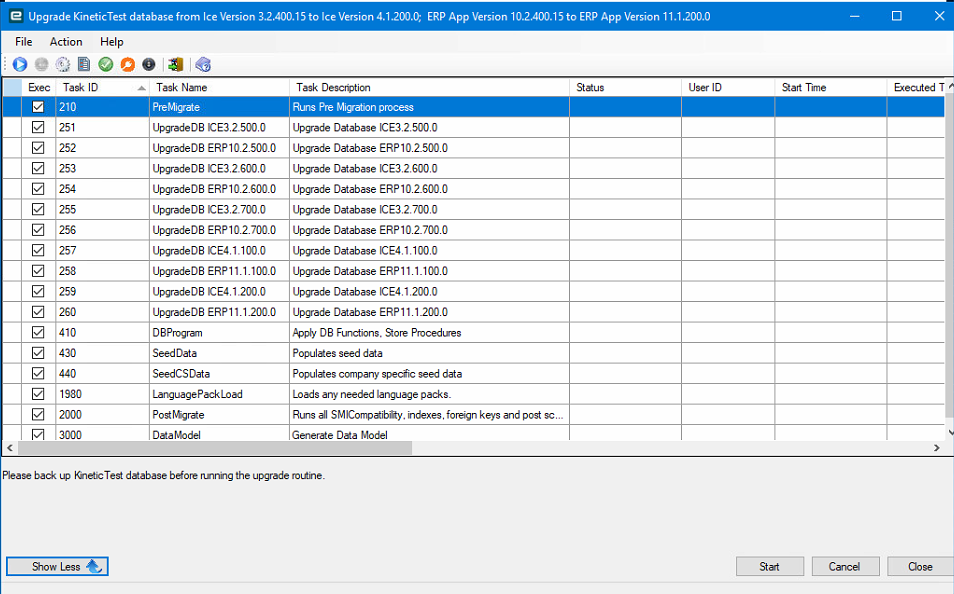The width and height of the screenshot is (954, 594).
Task: Click the horizontal scrollbar right arrow
Action: pos(936,448)
